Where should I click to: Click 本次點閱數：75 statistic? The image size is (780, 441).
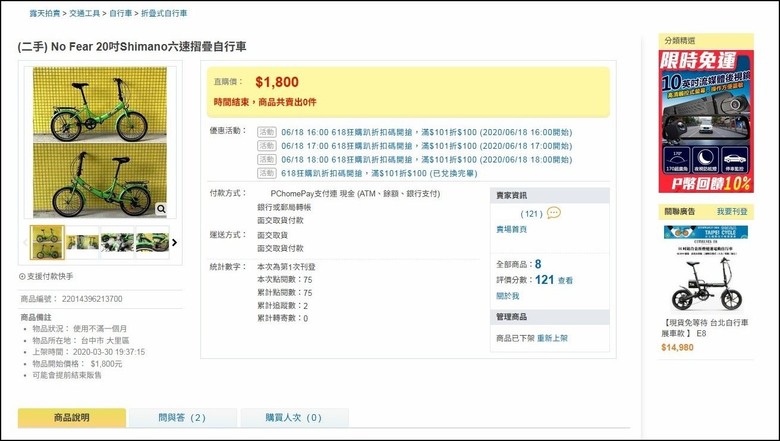[285, 280]
